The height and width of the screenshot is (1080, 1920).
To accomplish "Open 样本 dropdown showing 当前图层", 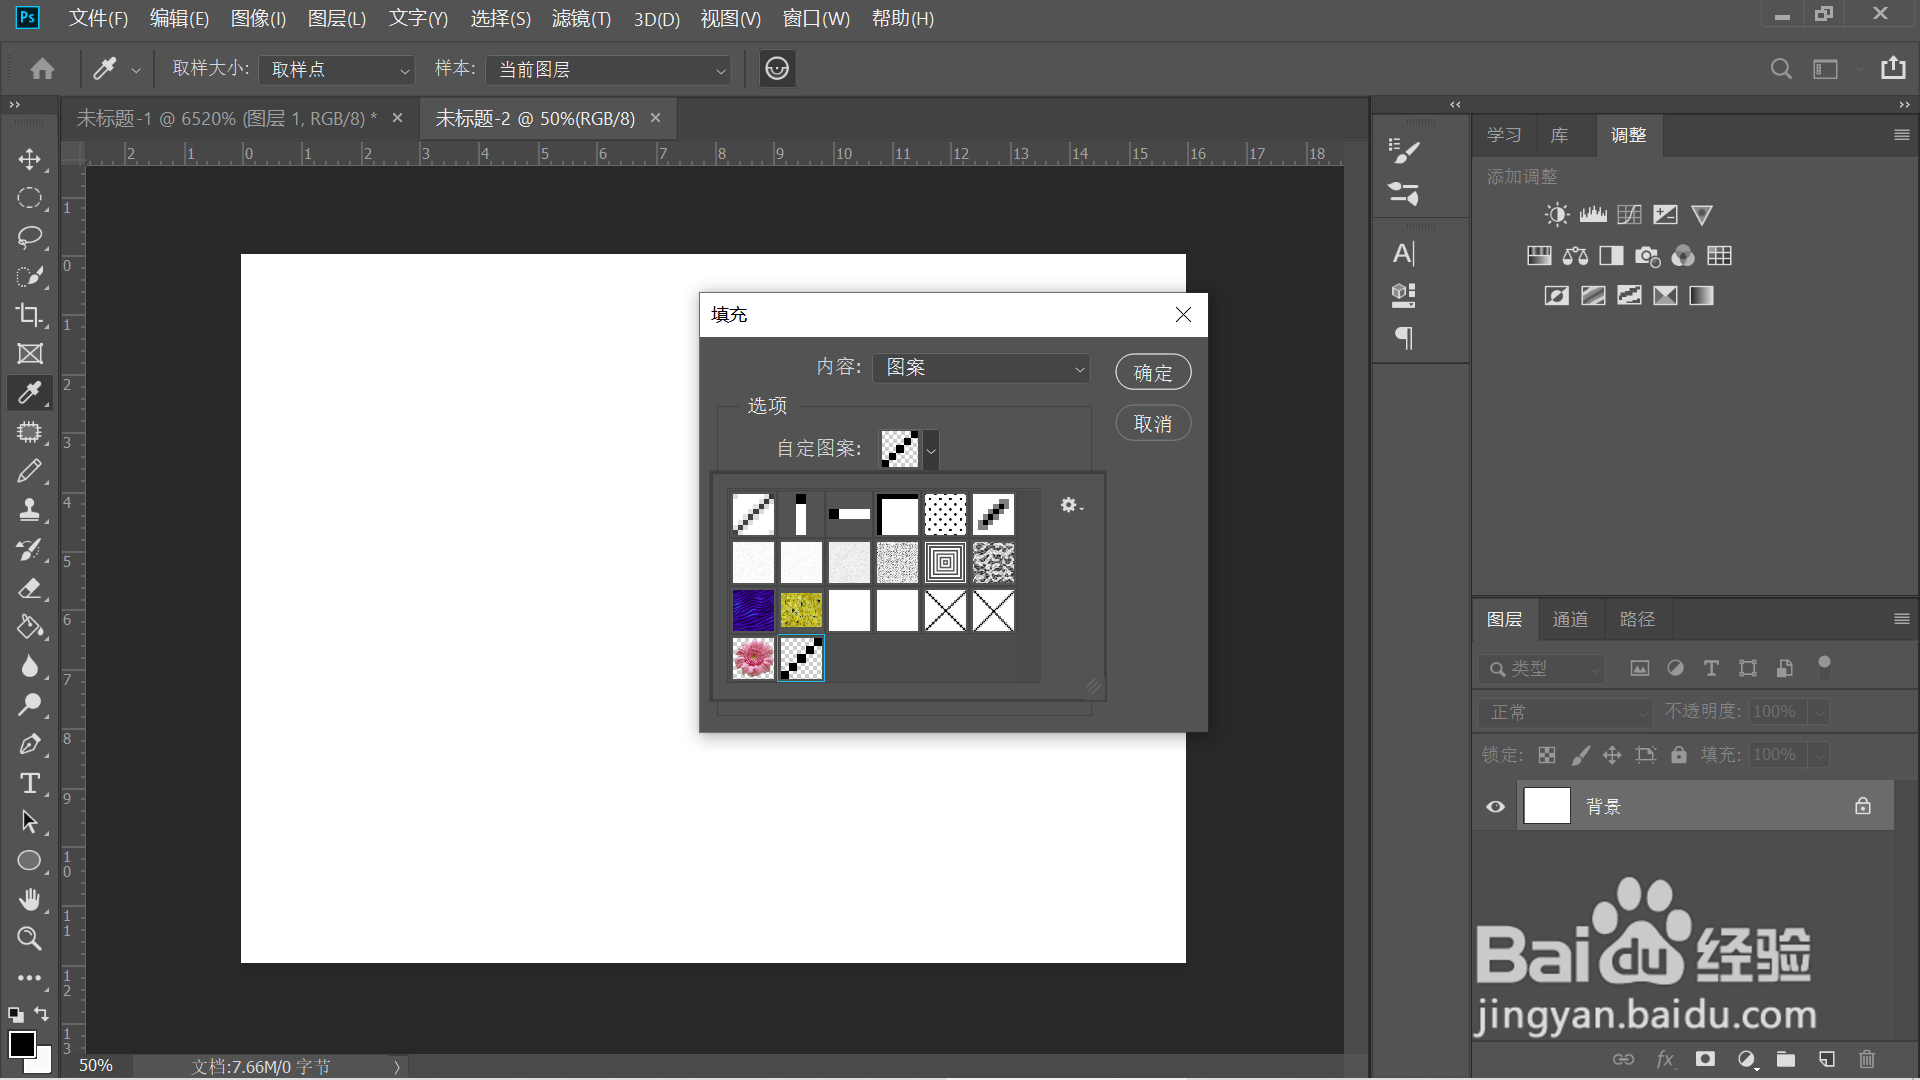I will (x=608, y=70).
